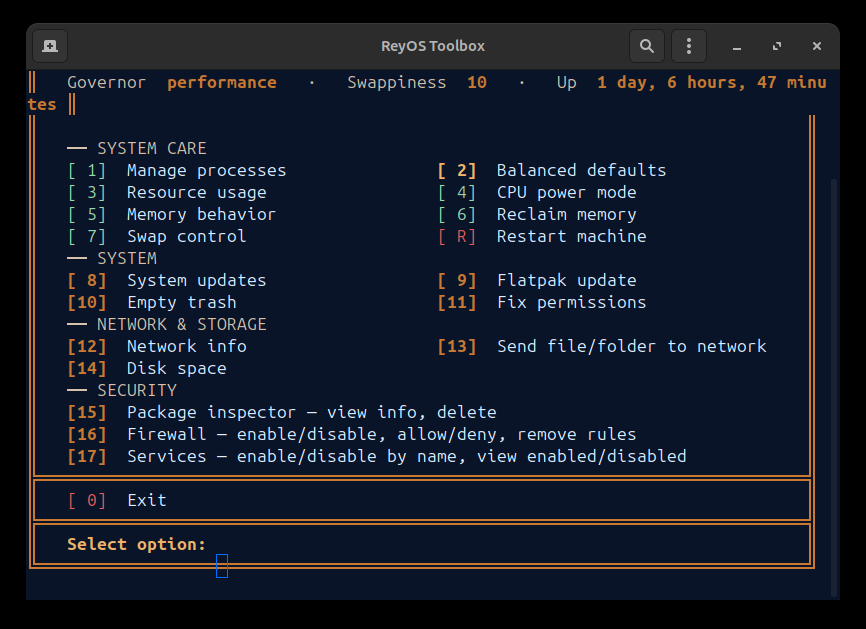This screenshot has height=629, width=866.
Task: Click Send file/folder to network
Action: [602, 346]
